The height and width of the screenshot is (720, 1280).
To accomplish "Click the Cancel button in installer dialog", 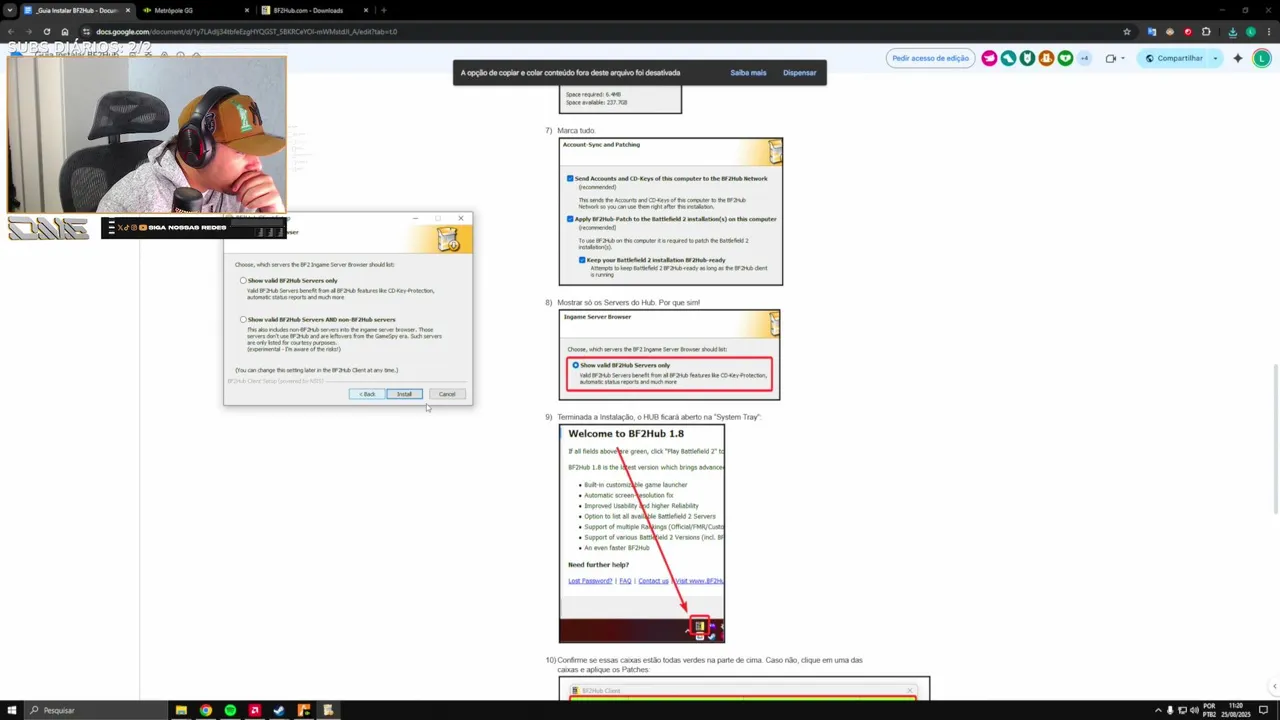I will tap(446, 394).
